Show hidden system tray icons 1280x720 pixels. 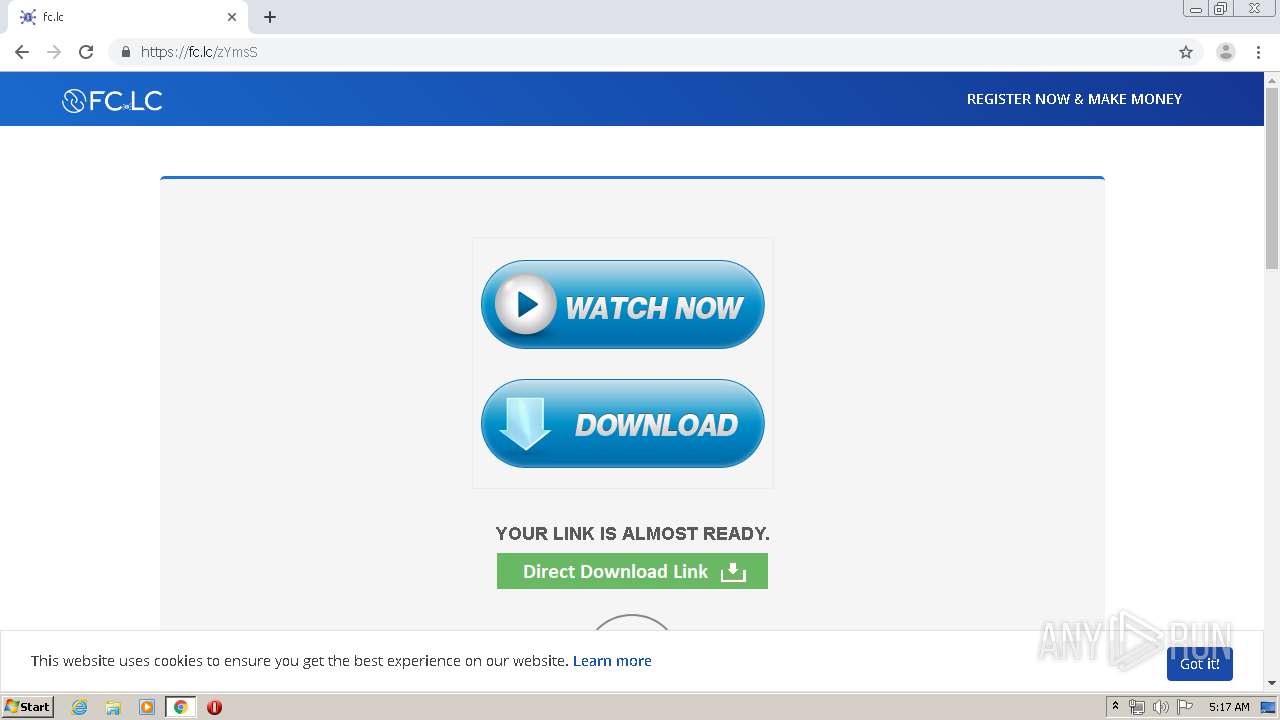[x=1115, y=707]
